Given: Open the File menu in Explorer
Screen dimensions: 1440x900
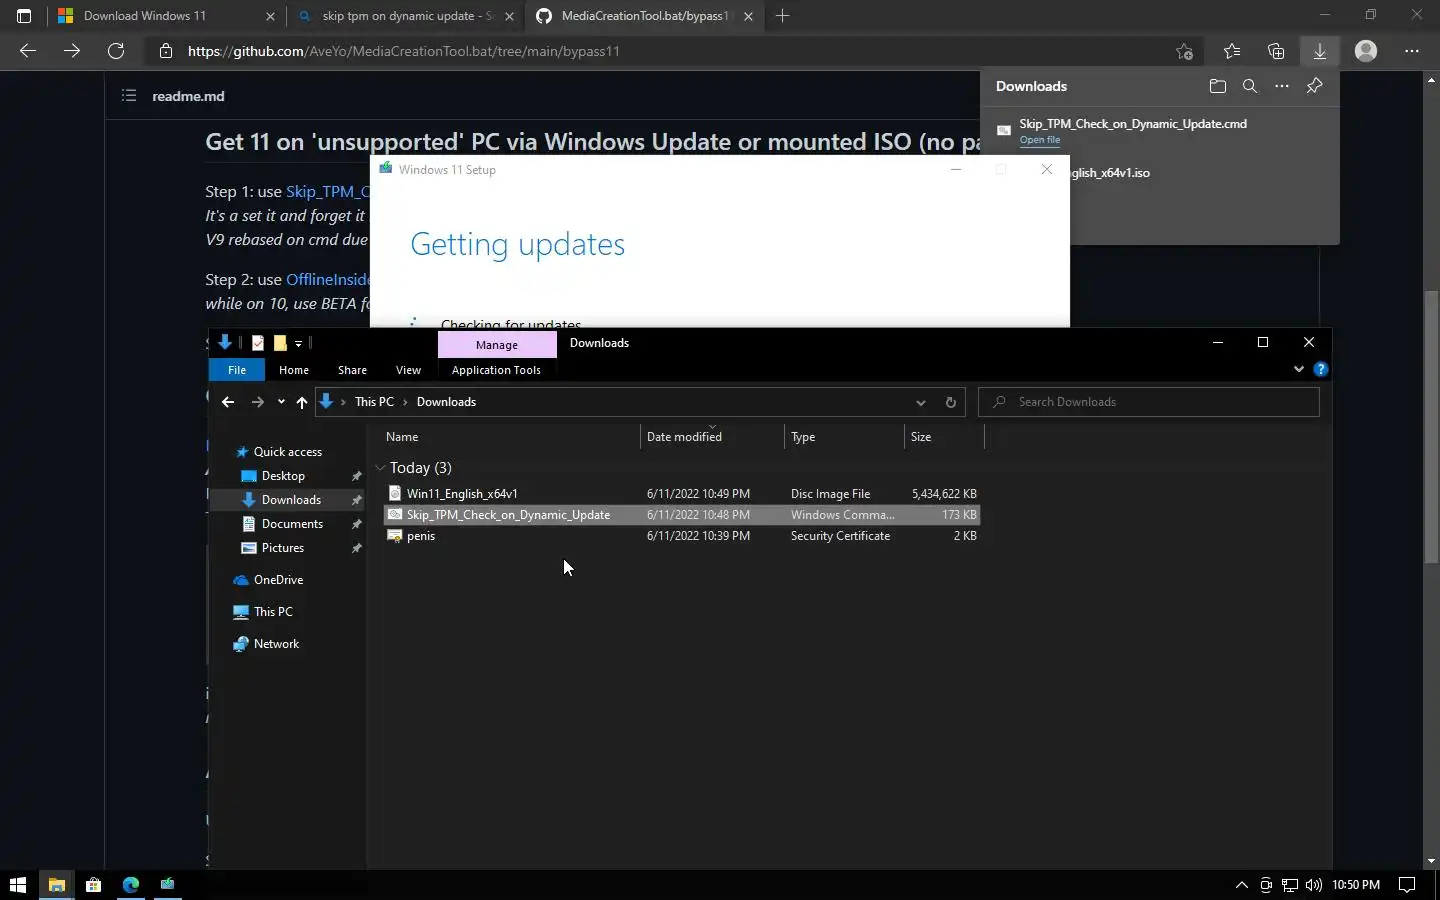Looking at the screenshot, I should pos(237,370).
